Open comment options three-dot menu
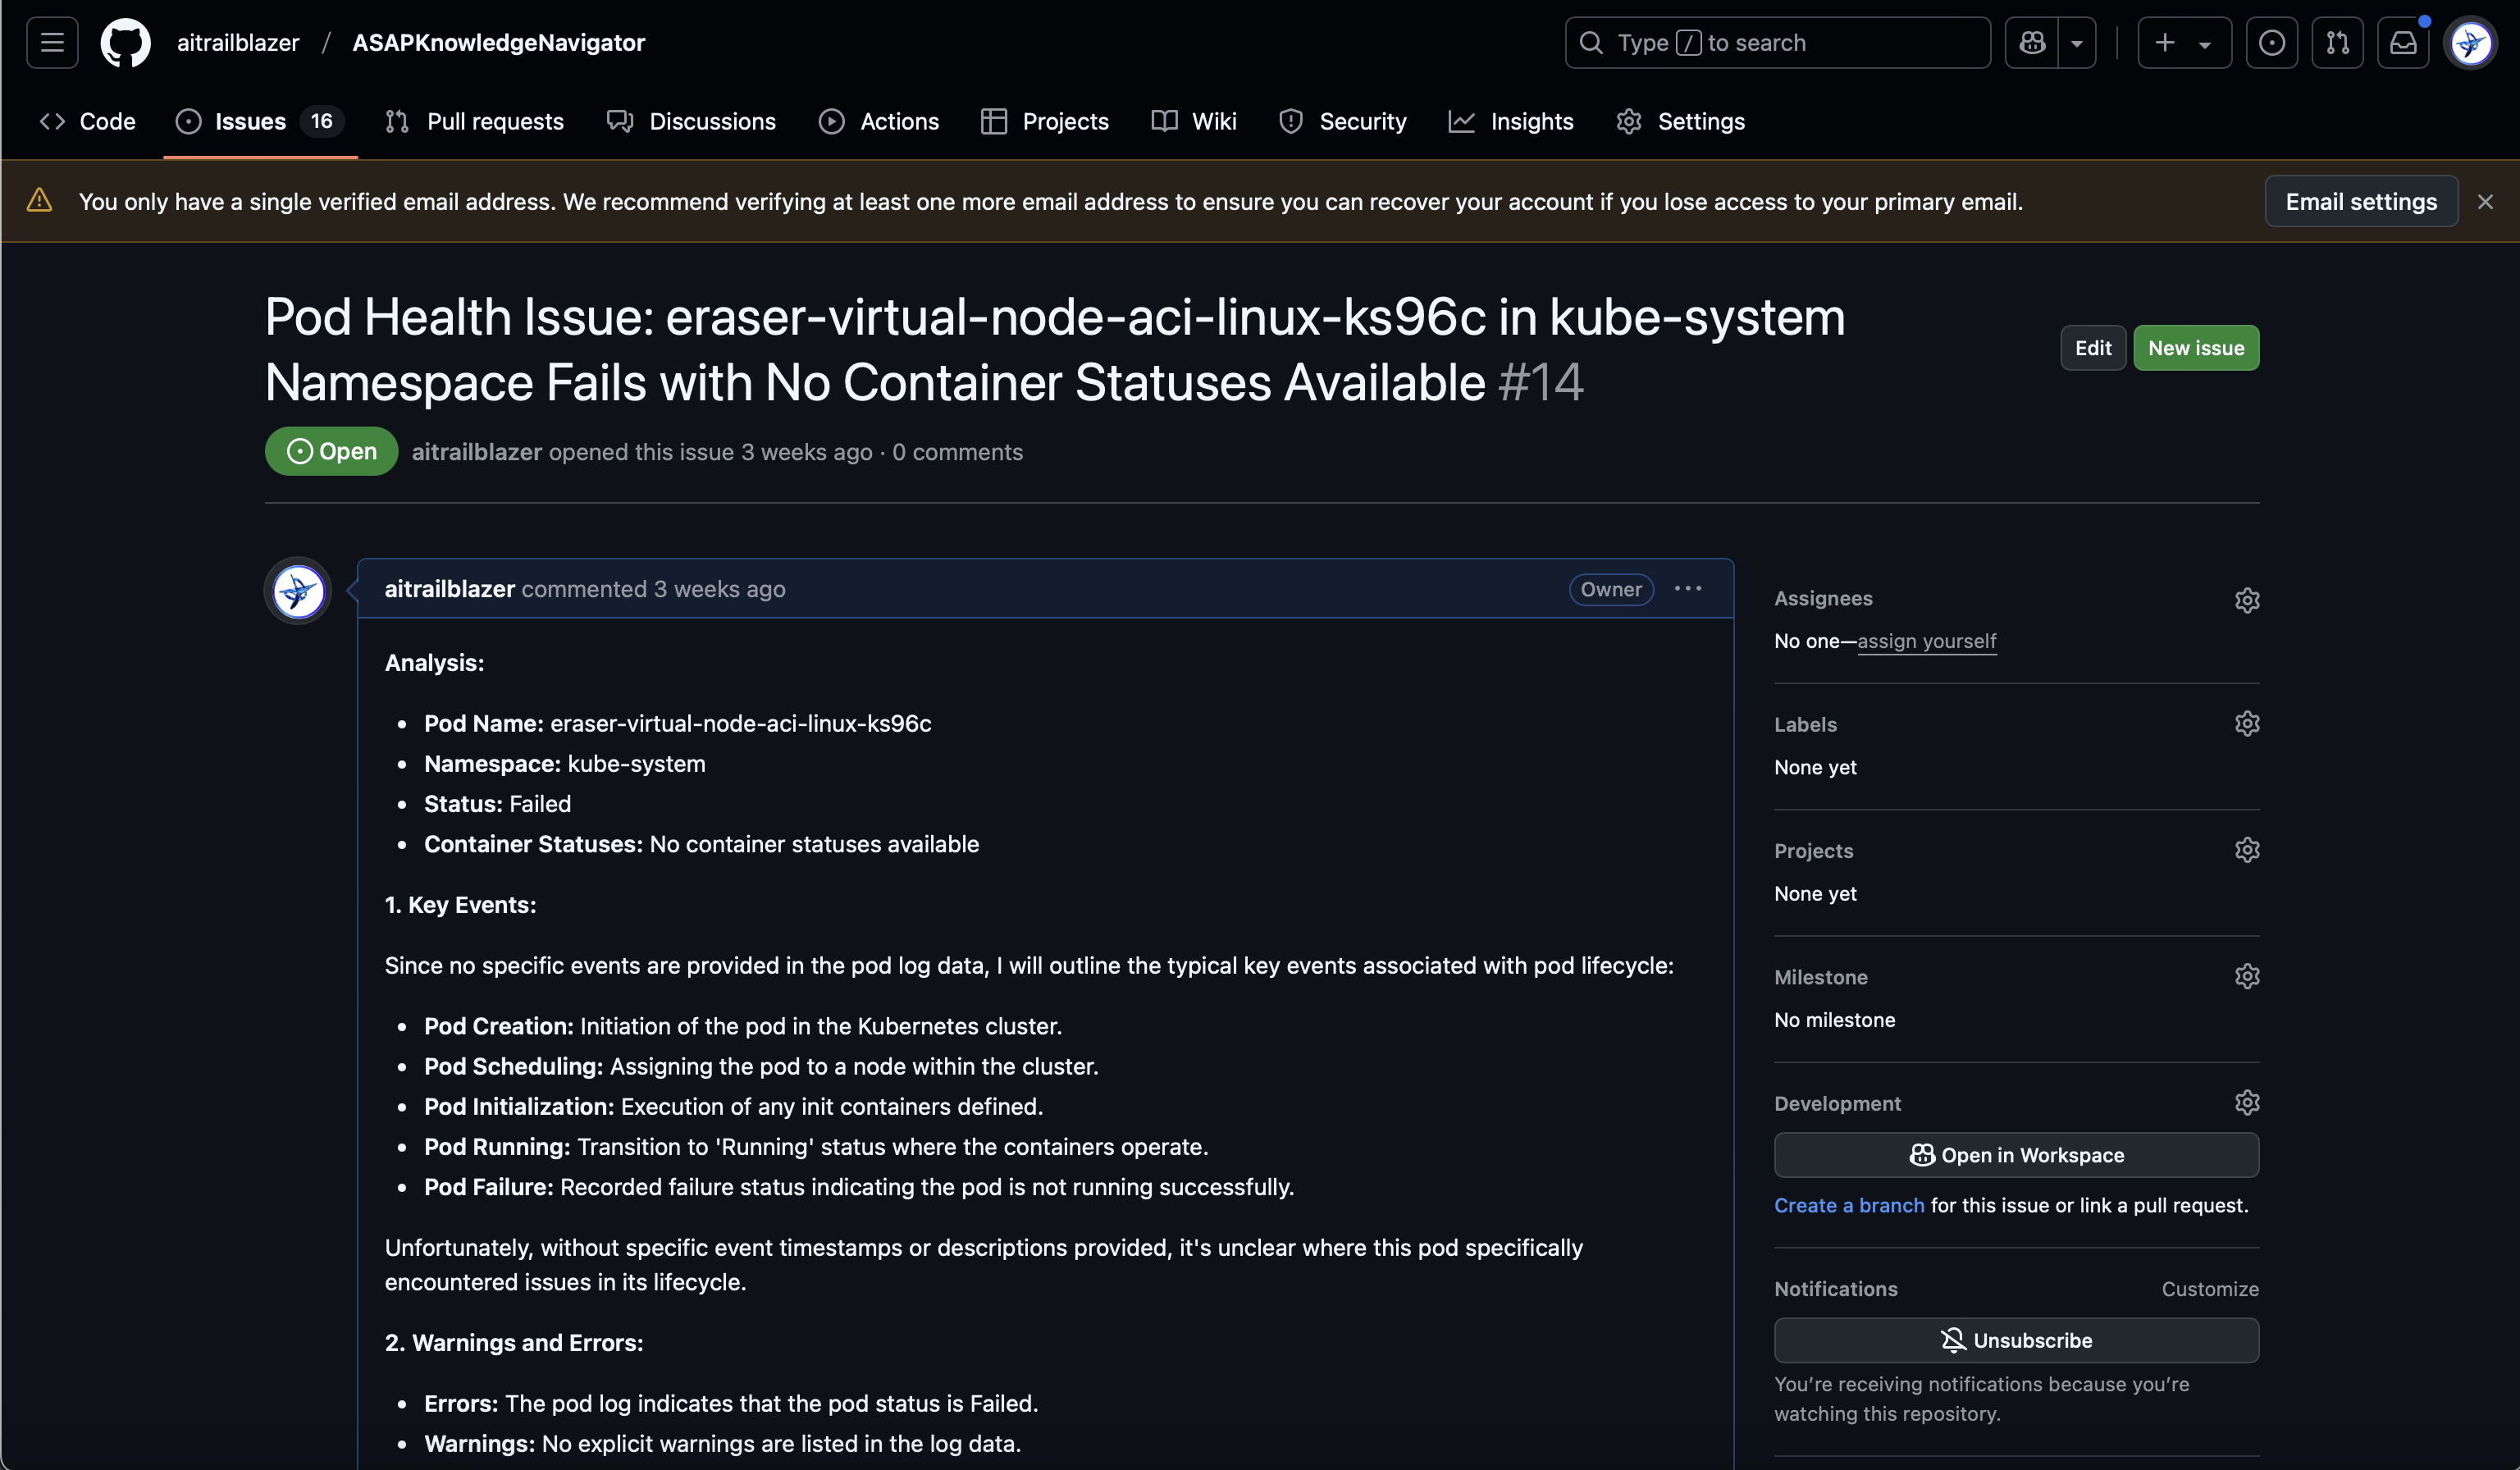This screenshot has height=1470, width=2520. click(1687, 589)
